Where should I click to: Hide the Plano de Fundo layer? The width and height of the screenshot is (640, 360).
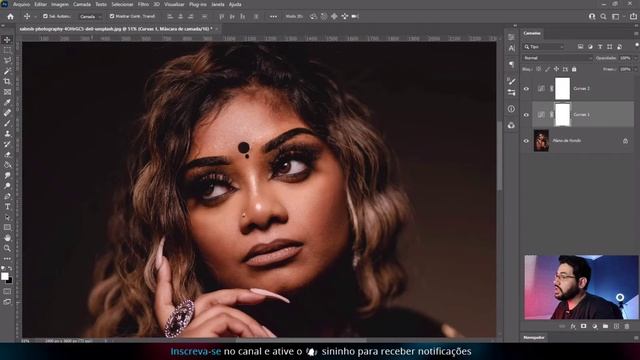point(526,141)
